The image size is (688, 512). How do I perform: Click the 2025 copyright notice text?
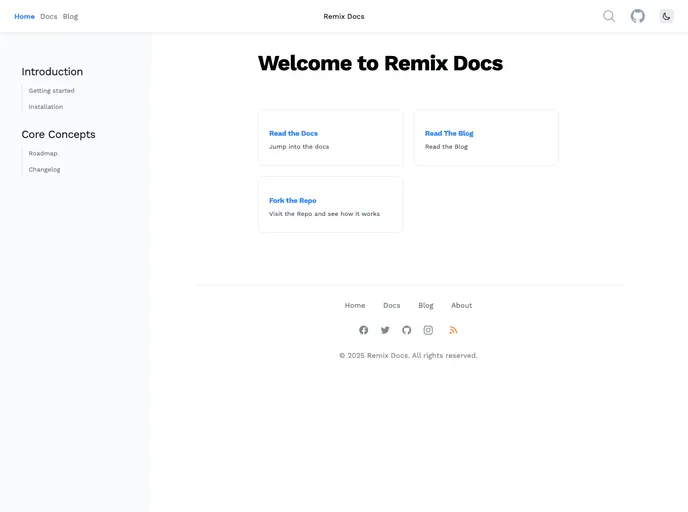(x=408, y=355)
